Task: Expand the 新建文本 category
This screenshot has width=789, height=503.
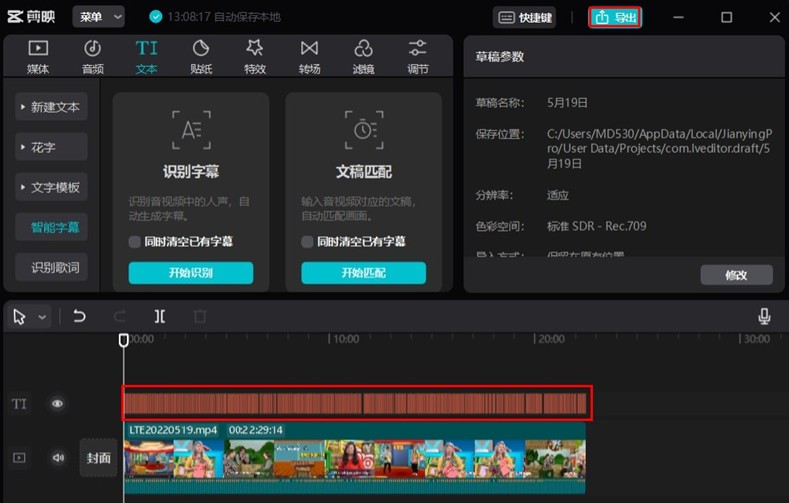Action: pos(51,107)
